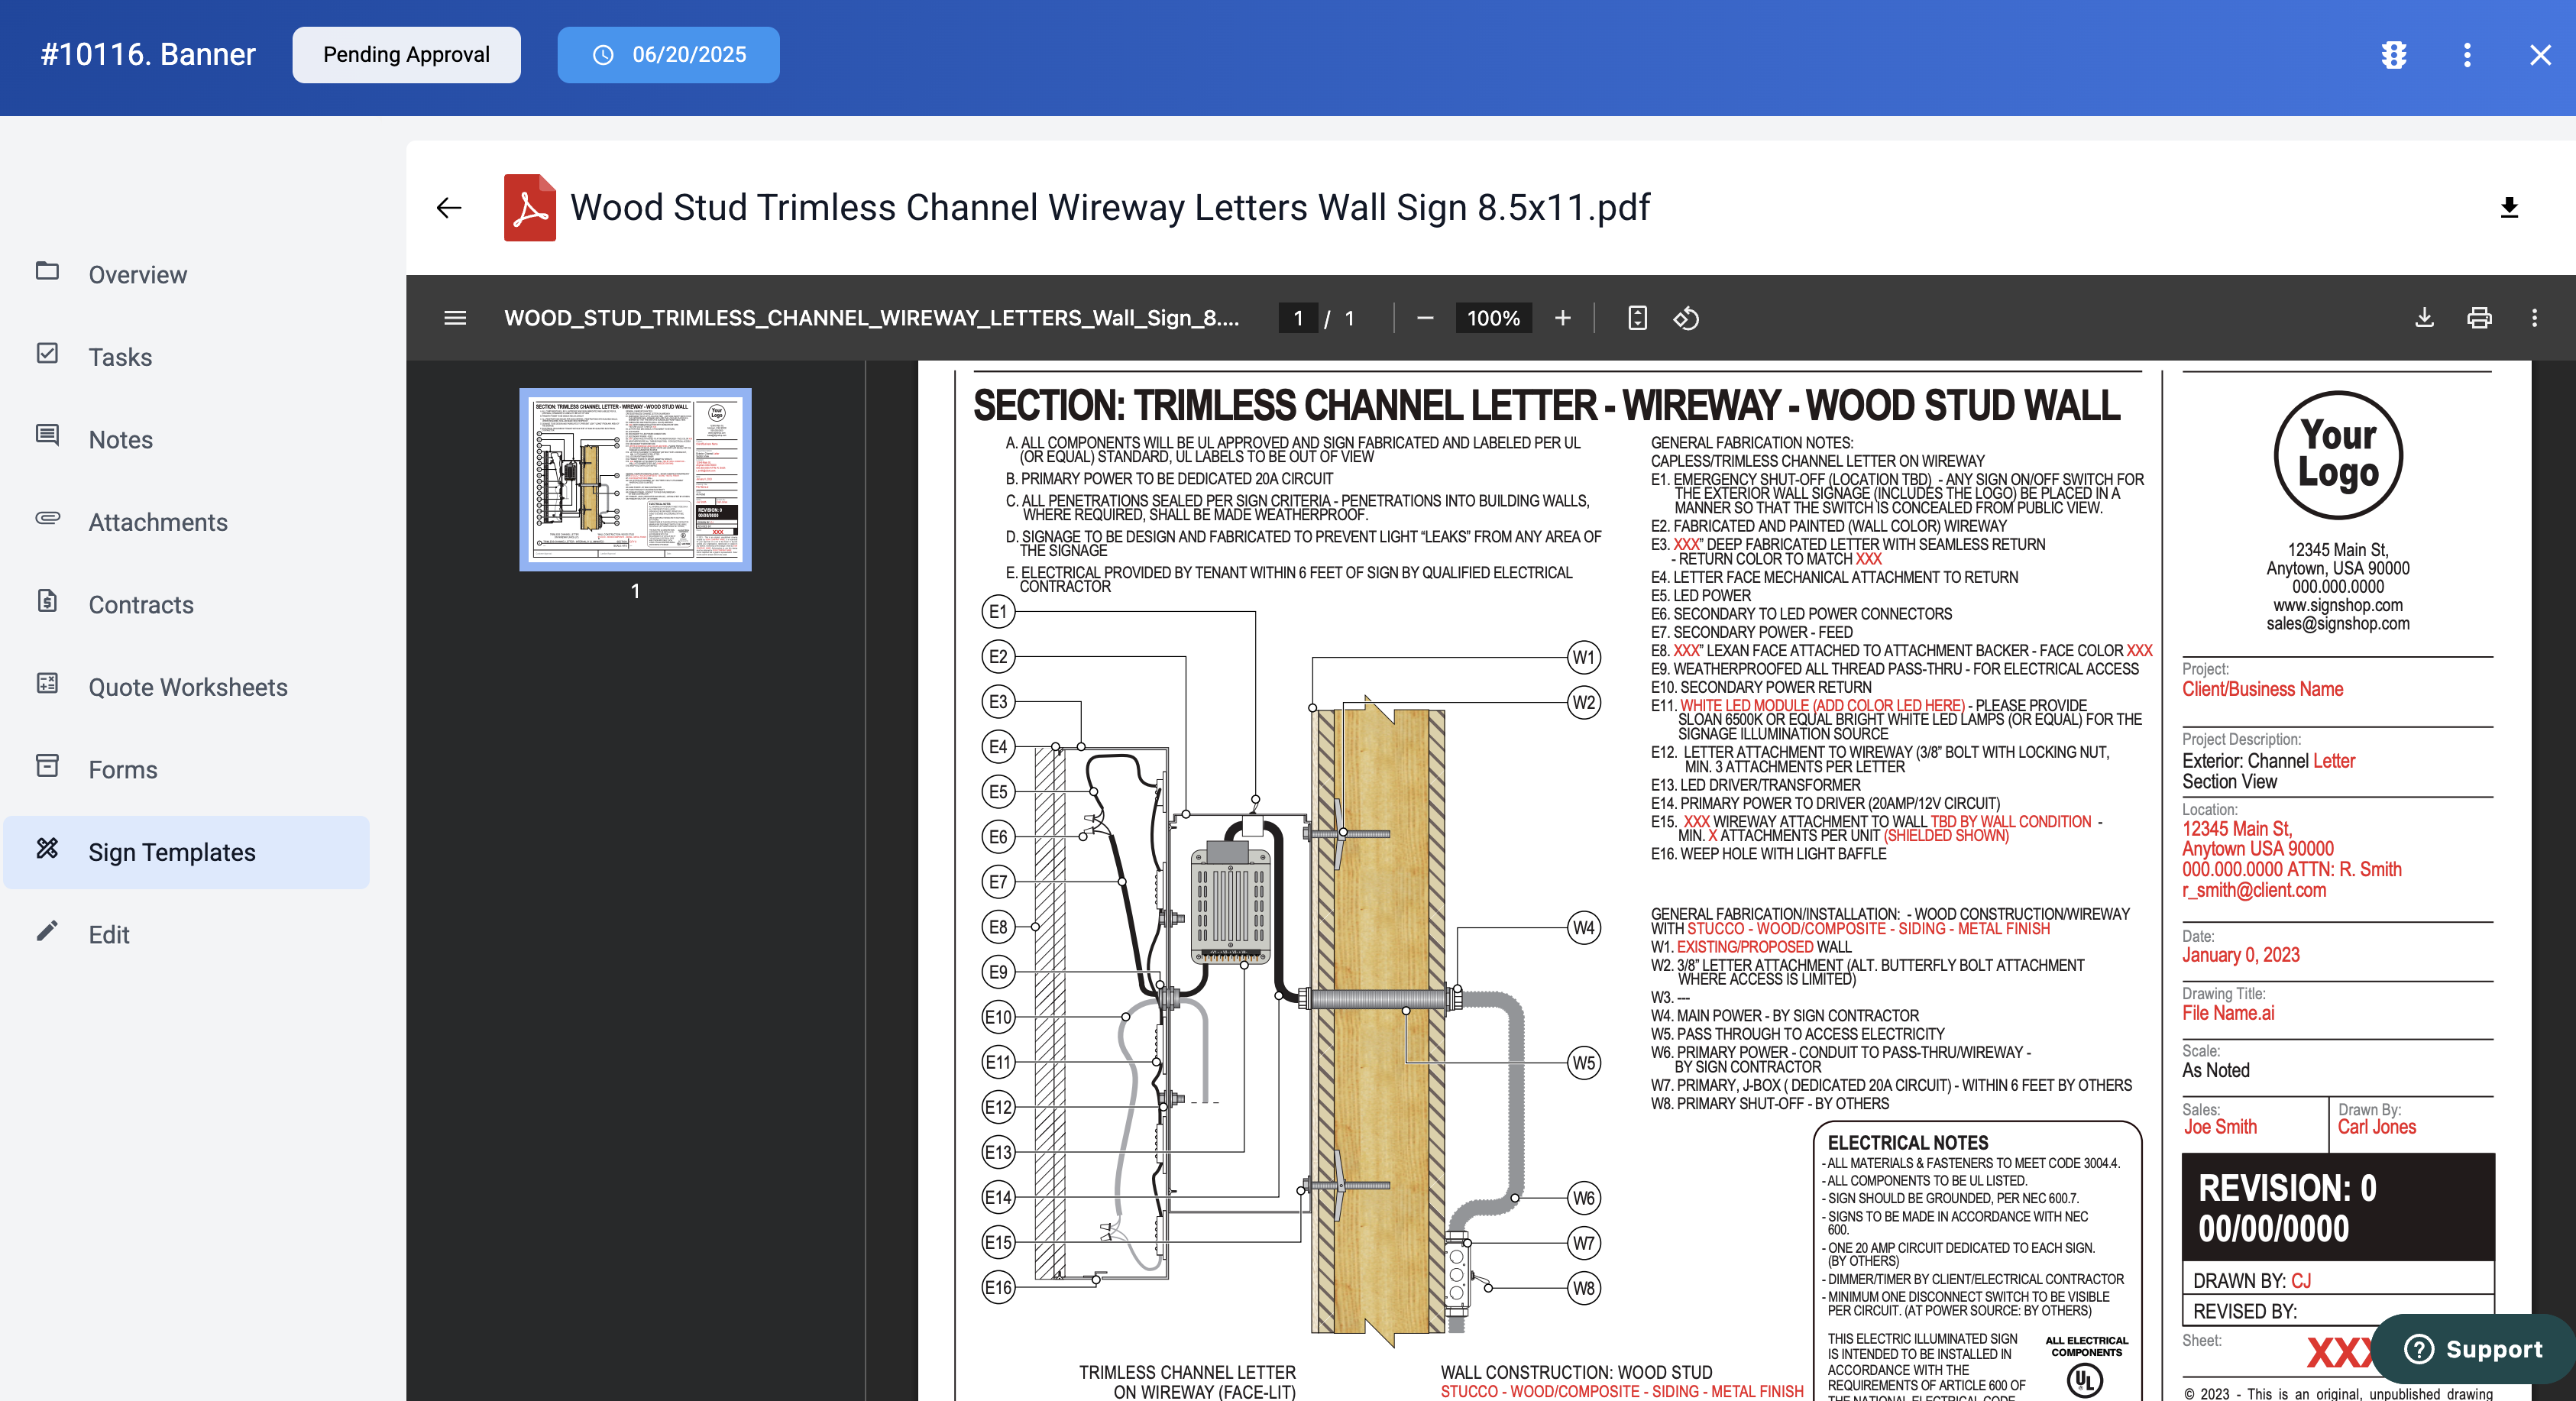Open the header three-dot options menu
This screenshot has width=2576, height=1401.
pos(2467,55)
